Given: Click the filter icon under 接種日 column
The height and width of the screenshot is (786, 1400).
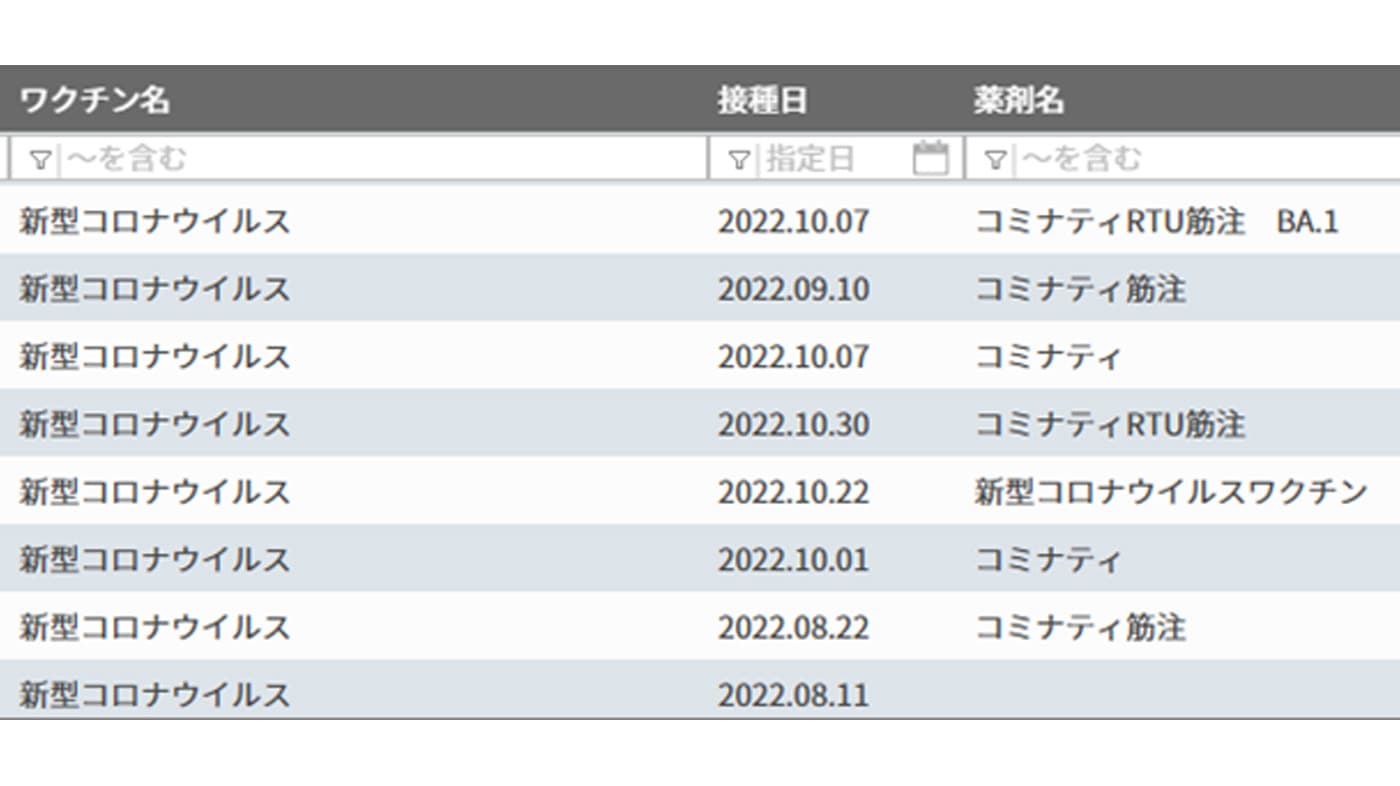Looking at the screenshot, I should [738, 159].
